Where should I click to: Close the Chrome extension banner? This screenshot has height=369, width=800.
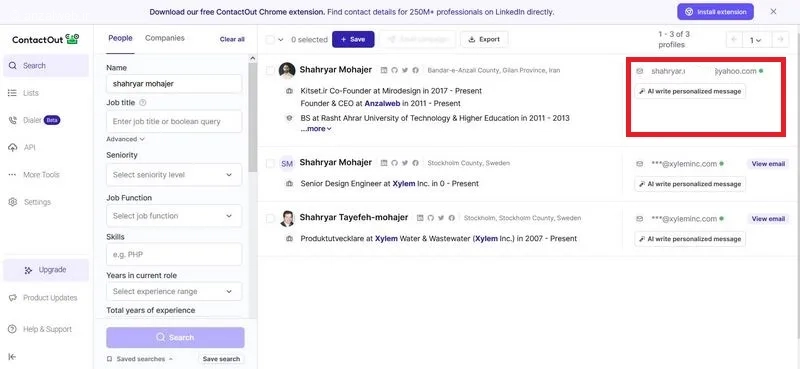point(773,12)
